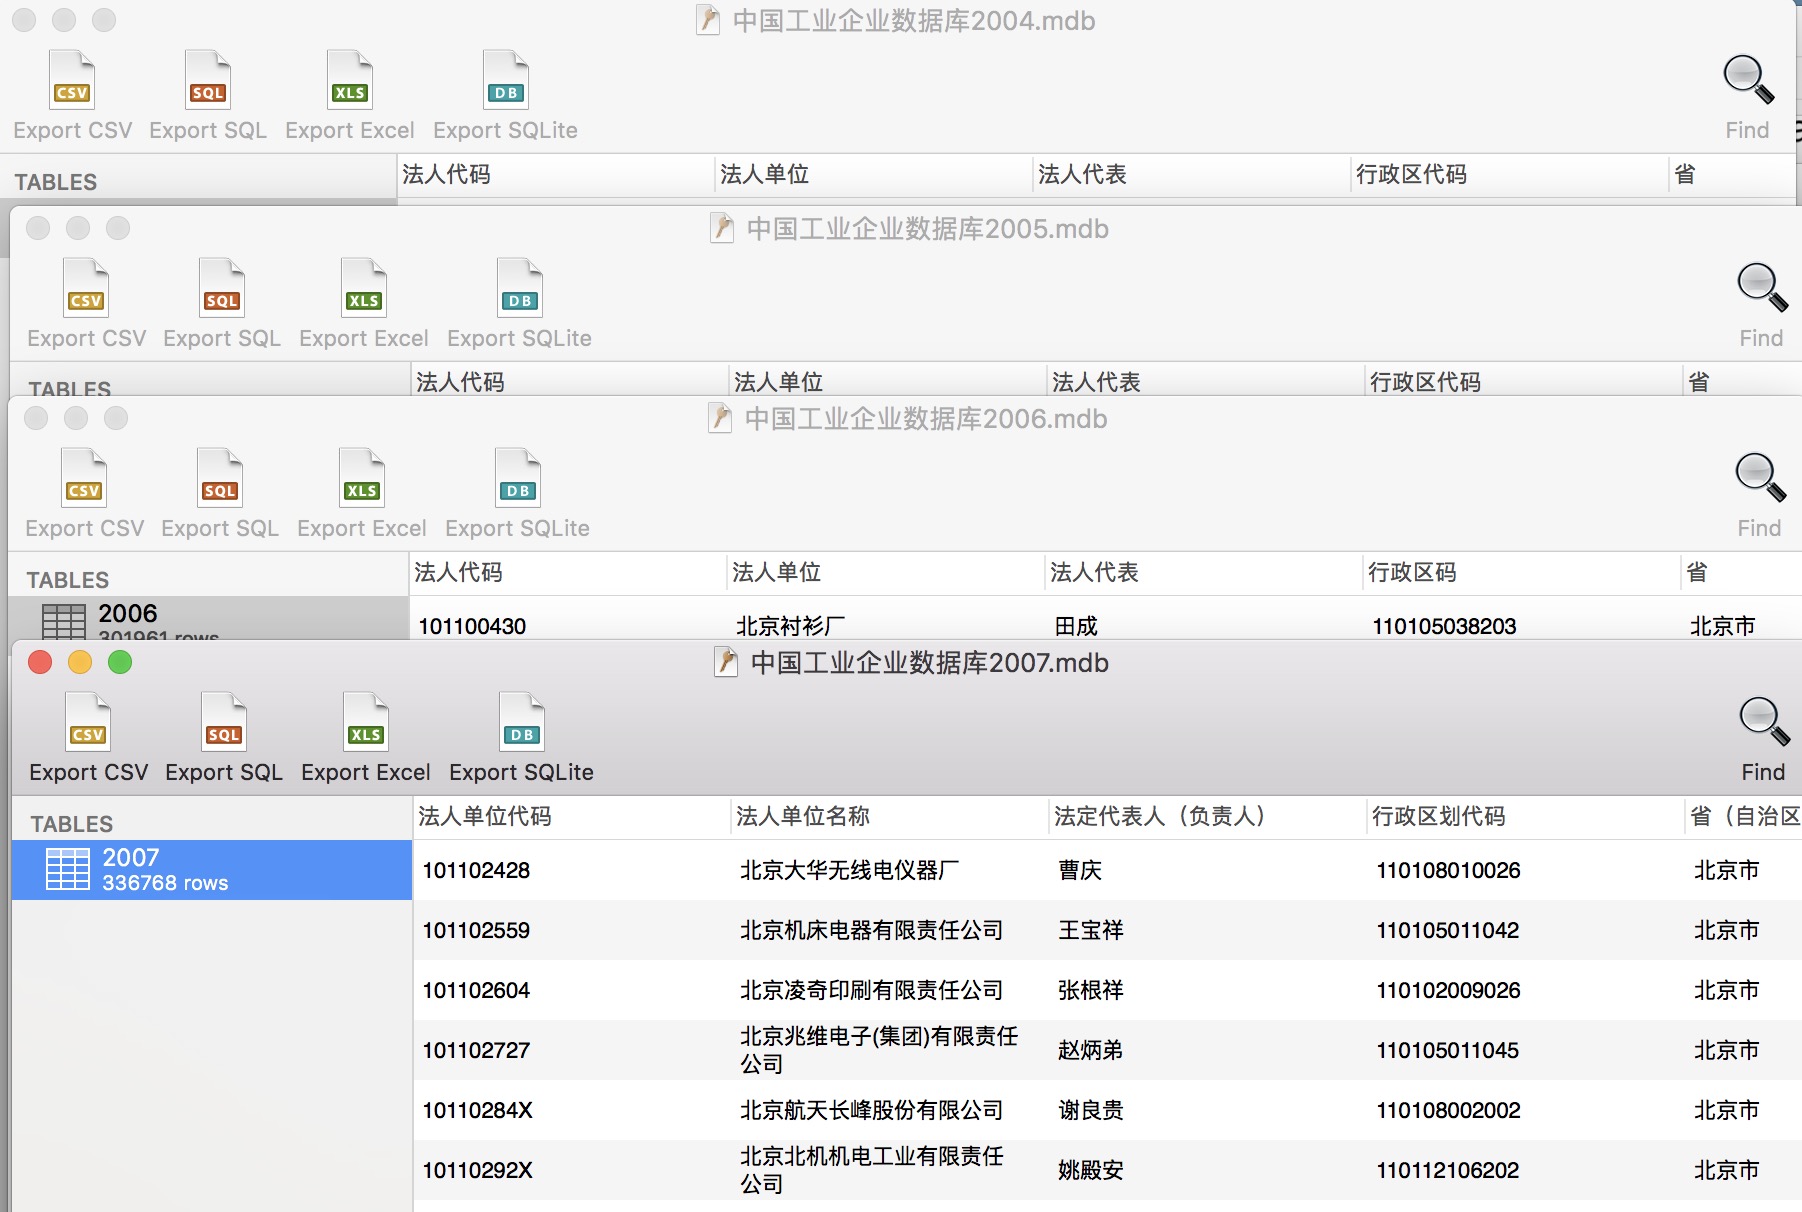
Task: Select the 2007 table with 336768 rows
Action: pyautogui.click(x=212, y=869)
